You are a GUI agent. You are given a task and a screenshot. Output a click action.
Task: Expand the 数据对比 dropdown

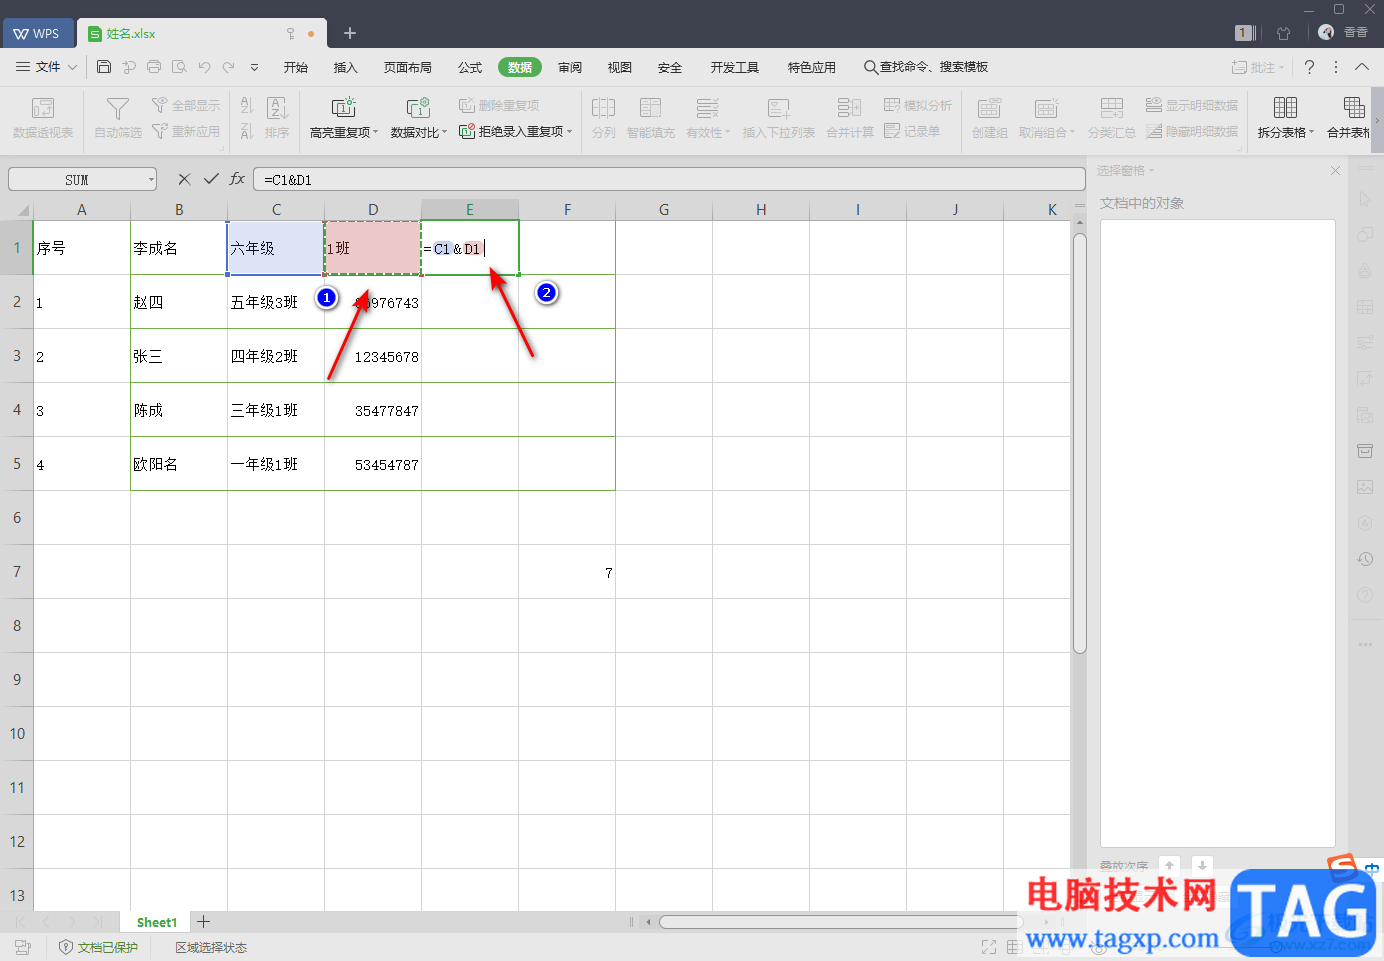point(445,132)
